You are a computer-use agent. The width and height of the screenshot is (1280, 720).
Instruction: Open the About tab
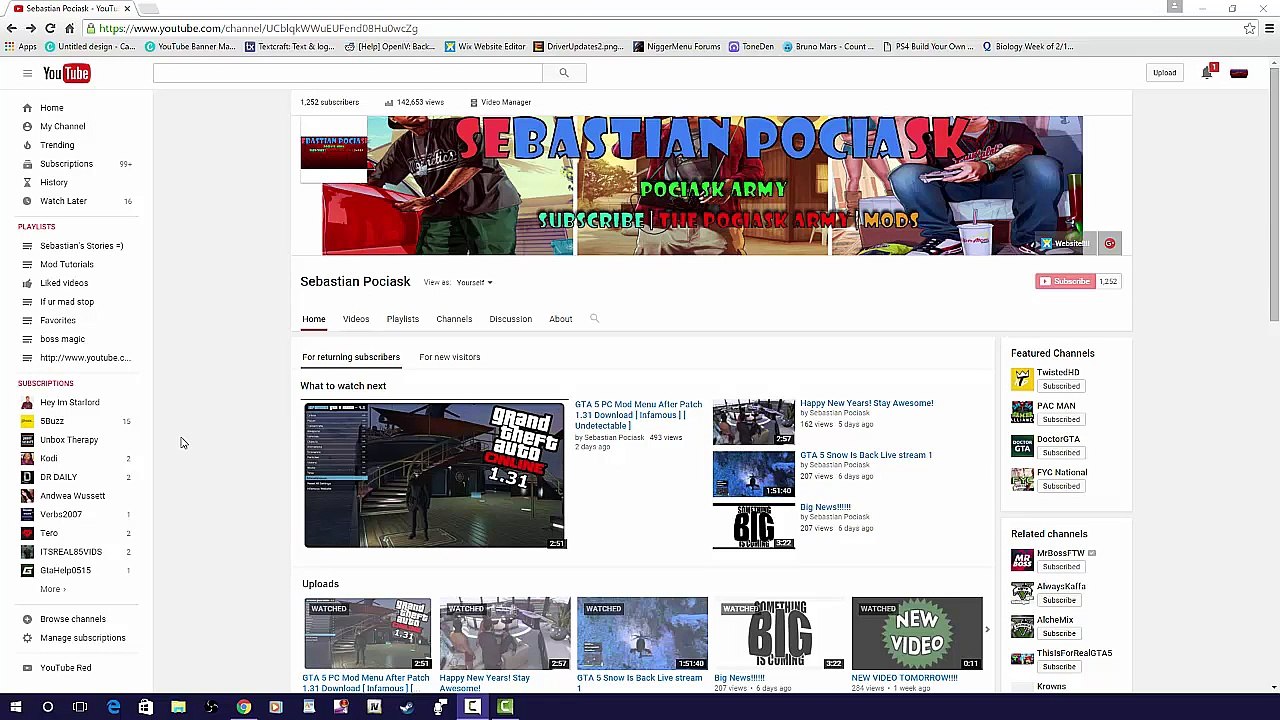[x=561, y=319]
